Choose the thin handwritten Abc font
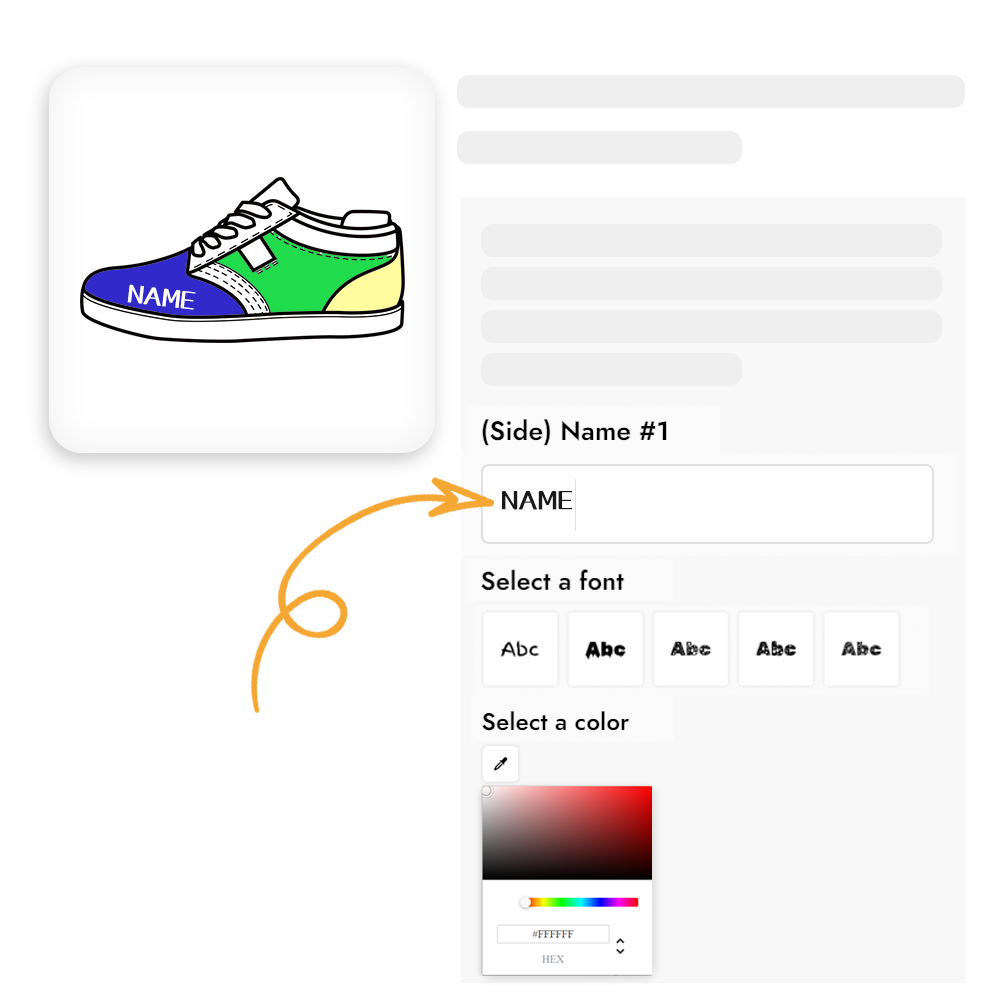 coord(520,649)
